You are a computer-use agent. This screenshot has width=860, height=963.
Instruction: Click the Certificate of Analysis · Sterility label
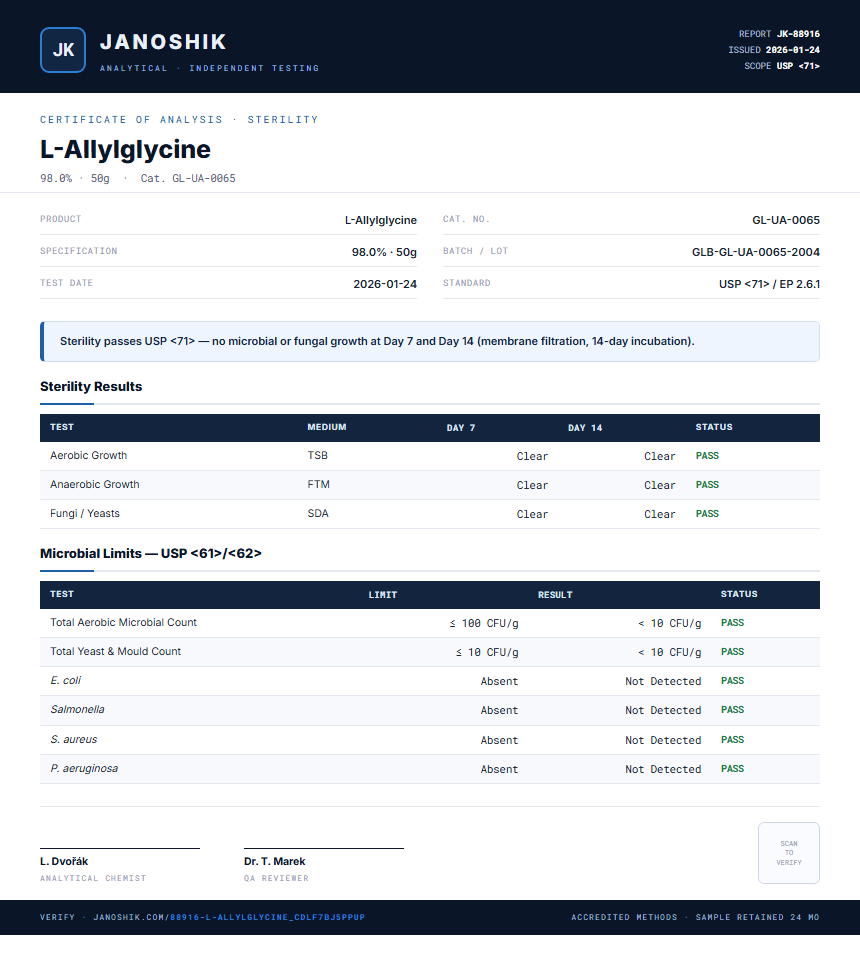pyautogui.click(x=179, y=119)
